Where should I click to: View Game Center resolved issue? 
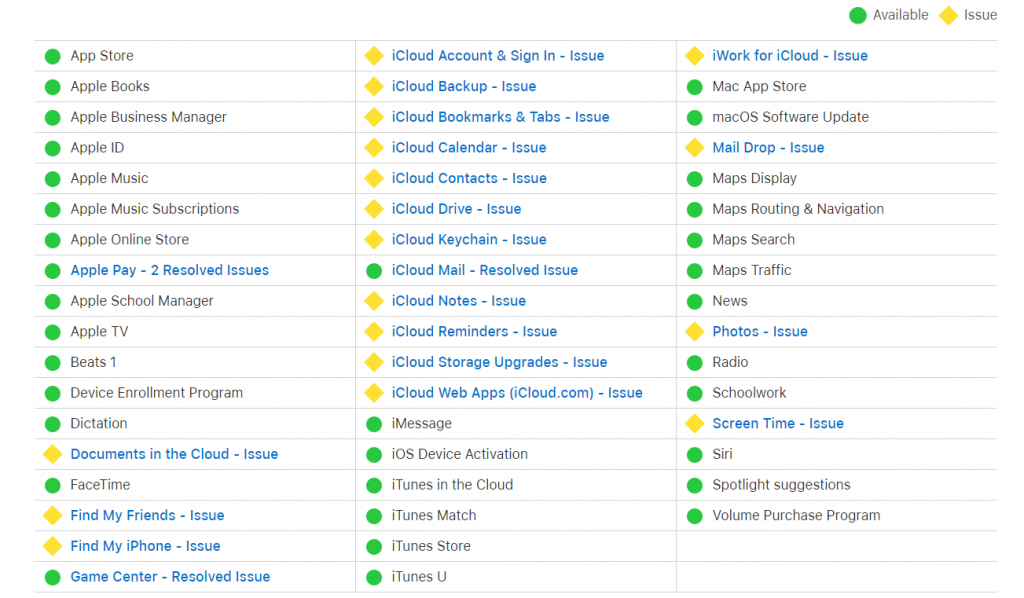(170, 577)
